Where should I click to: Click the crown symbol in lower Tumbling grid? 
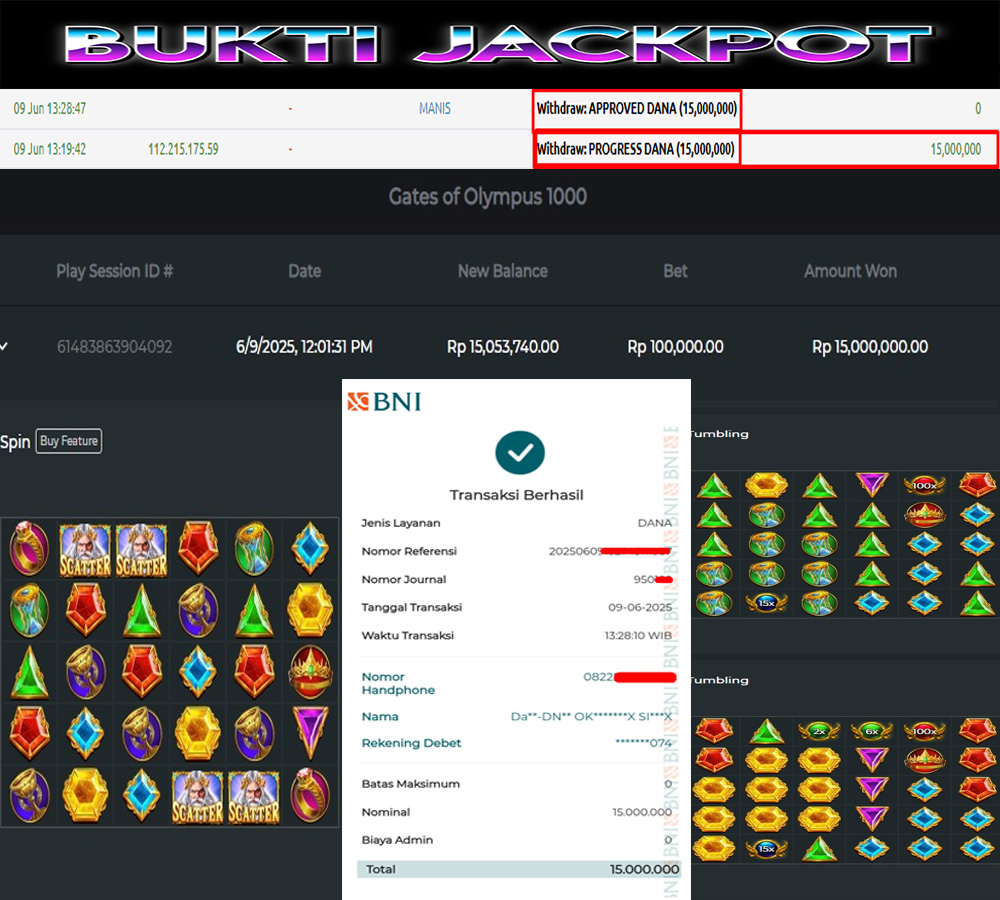[x=924, y=760]
